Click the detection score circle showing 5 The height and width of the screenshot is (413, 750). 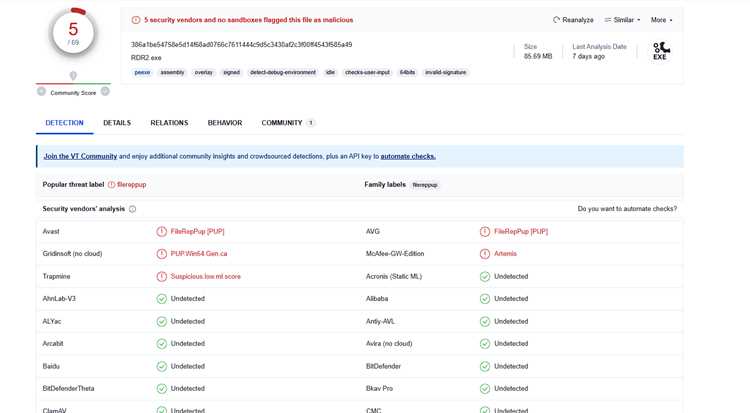click(73, 33)
